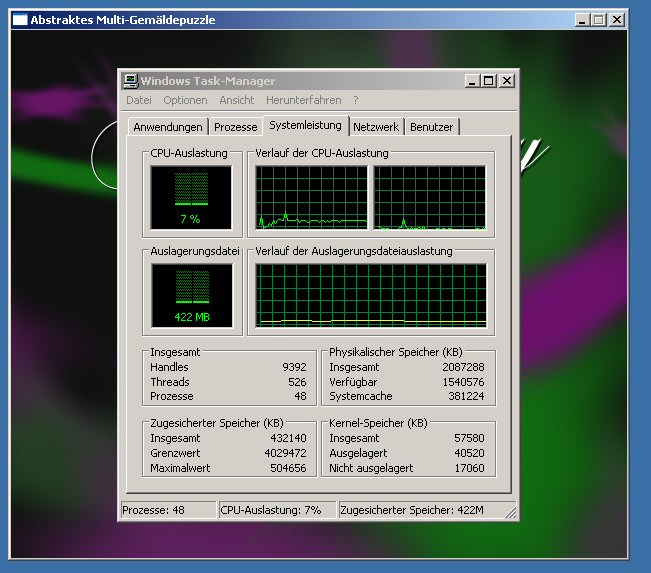The width and height of the screenshot is (651, 573).
Task: Click the CPU-Auslastung 7 % gauge
Action: [x=190, y=198]
